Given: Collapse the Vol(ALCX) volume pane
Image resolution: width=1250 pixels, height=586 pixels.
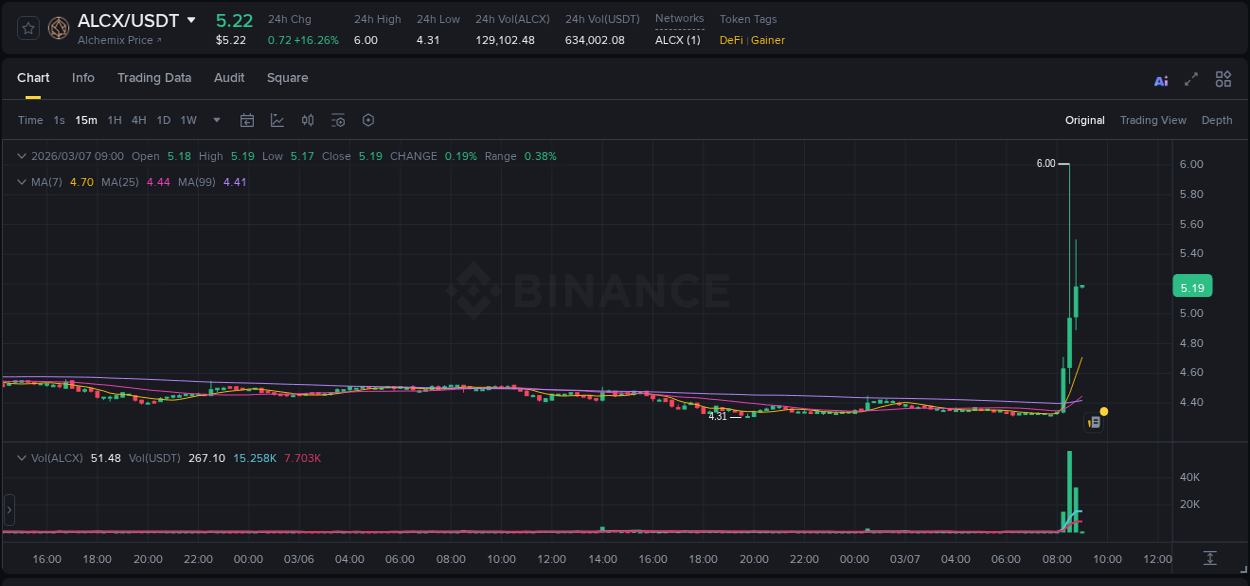Looking at the screenshot, I should pos(20,457).
